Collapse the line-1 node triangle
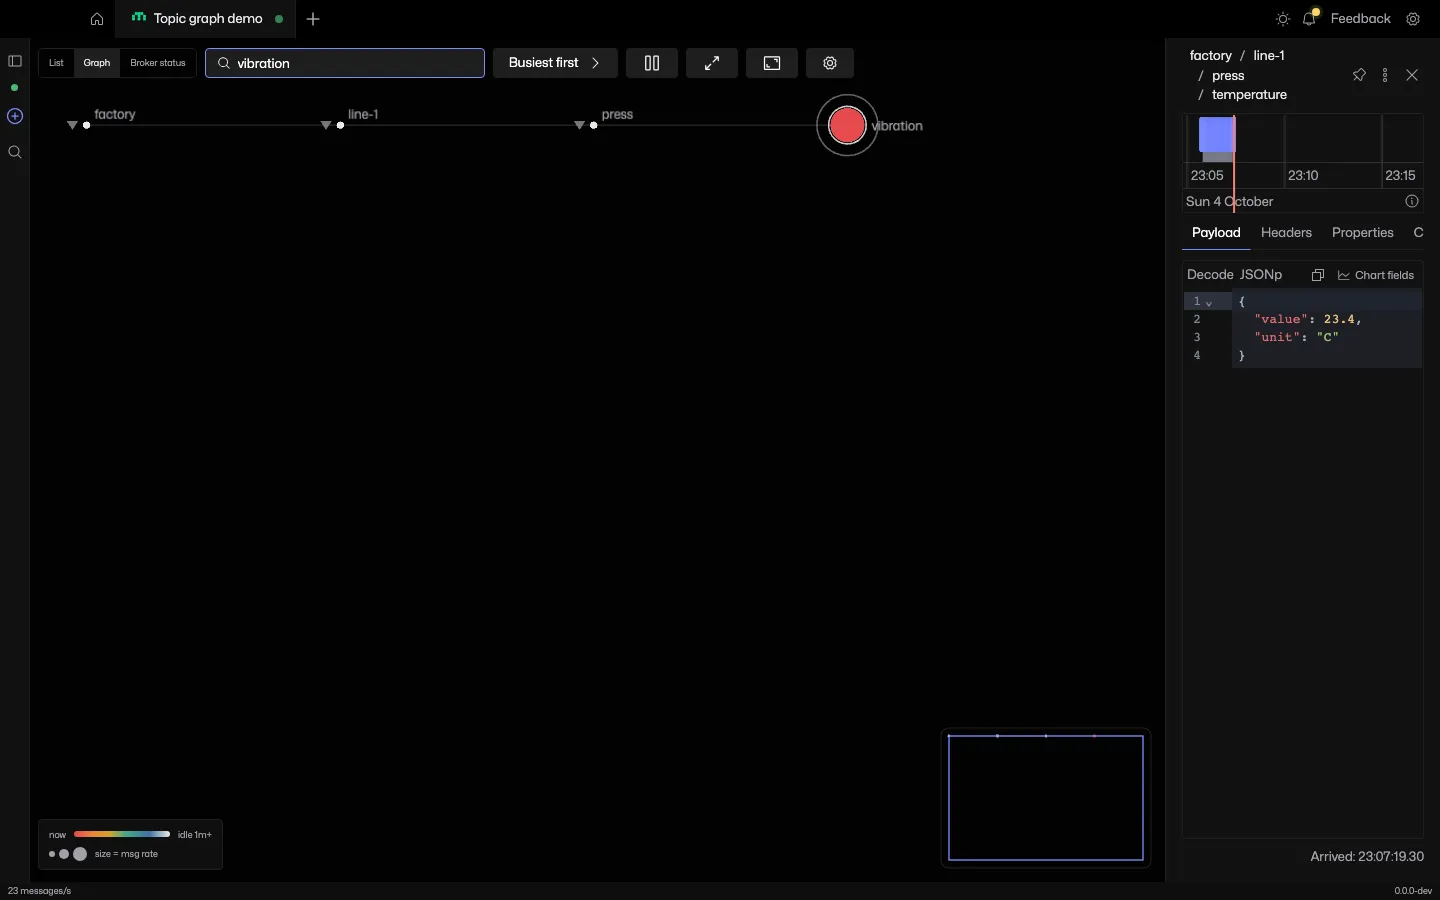The image size is (1440, 900). pyautogui.click(x=326, y=125)
